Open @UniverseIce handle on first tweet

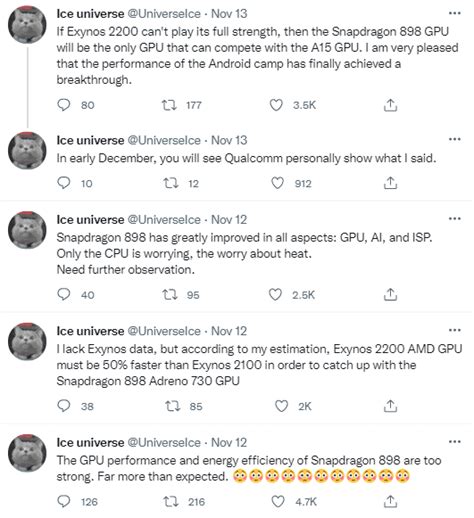(164, 14)
